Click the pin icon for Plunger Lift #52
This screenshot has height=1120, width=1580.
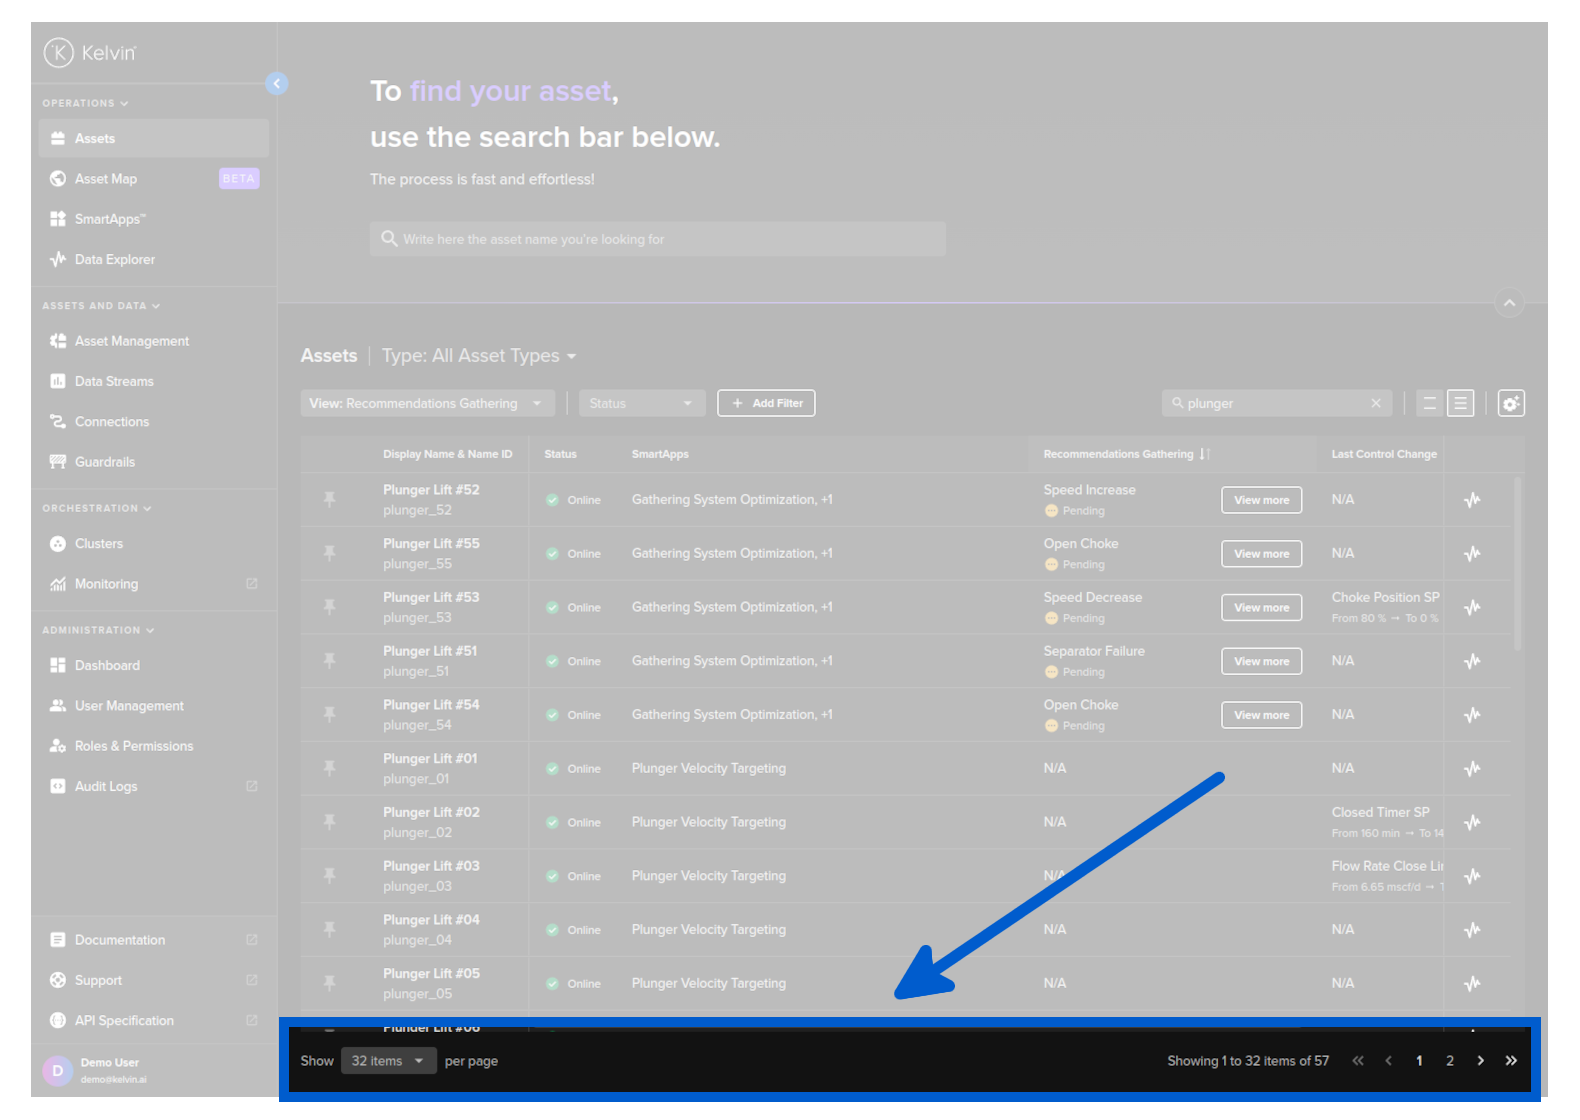coord(329,499)
